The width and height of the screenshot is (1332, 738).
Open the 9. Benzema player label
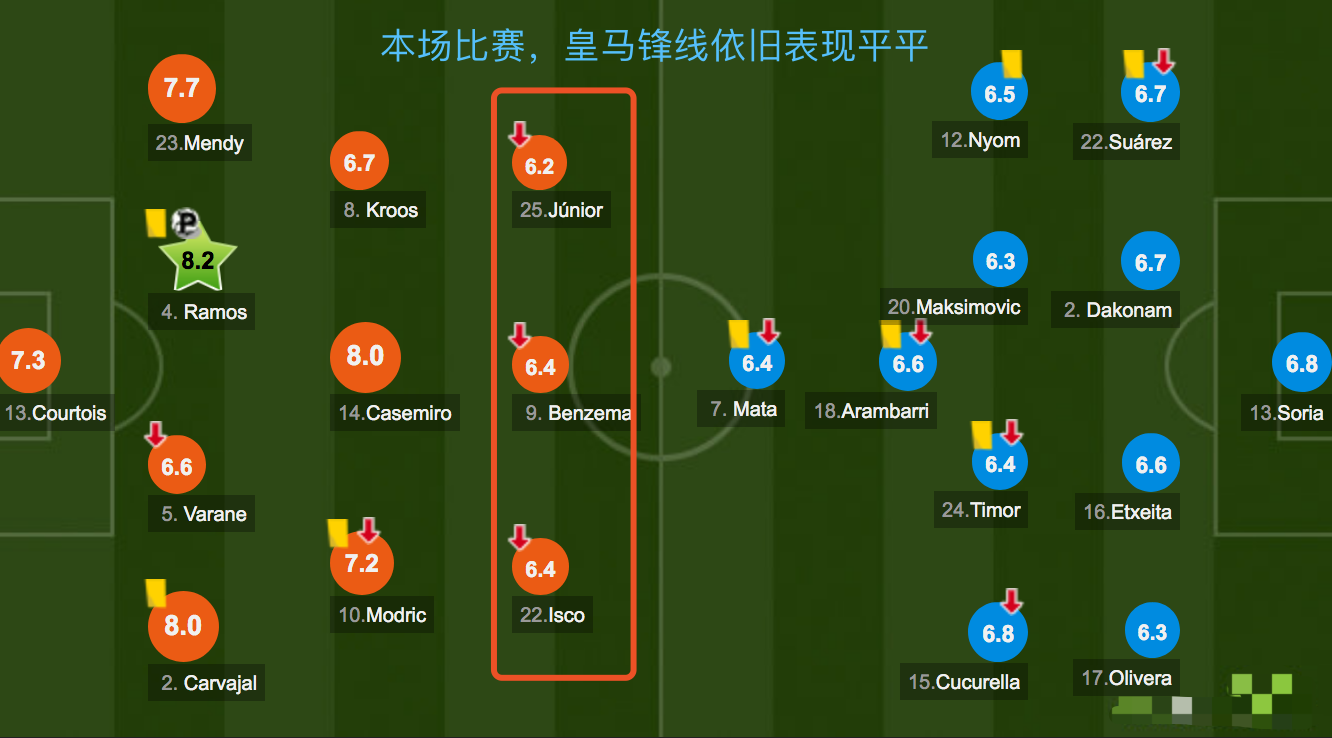pyautogui.click(x=576, y=412)
